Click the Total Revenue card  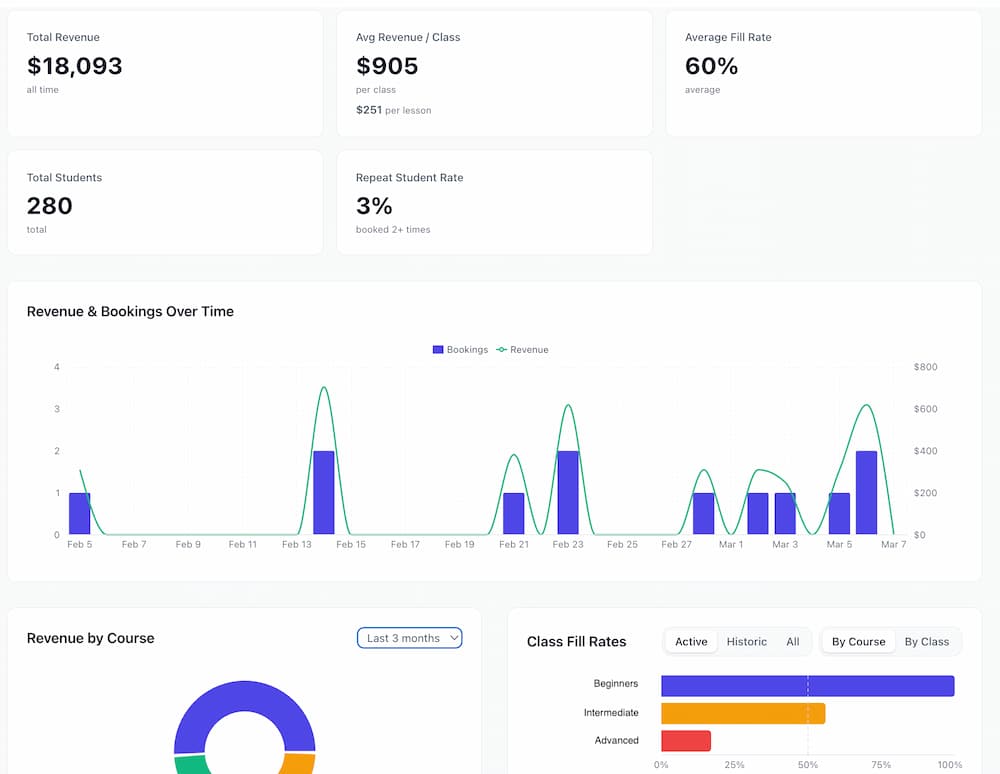click(x=165, y=72)
